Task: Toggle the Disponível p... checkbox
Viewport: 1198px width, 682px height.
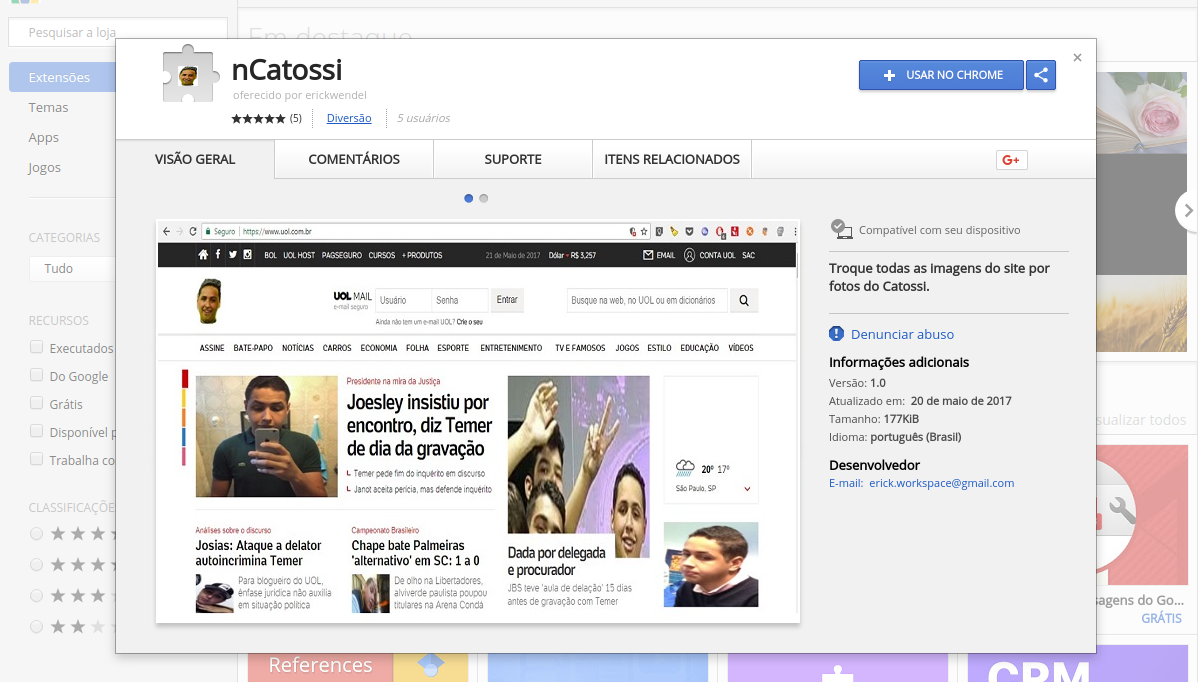Action: 36,432
